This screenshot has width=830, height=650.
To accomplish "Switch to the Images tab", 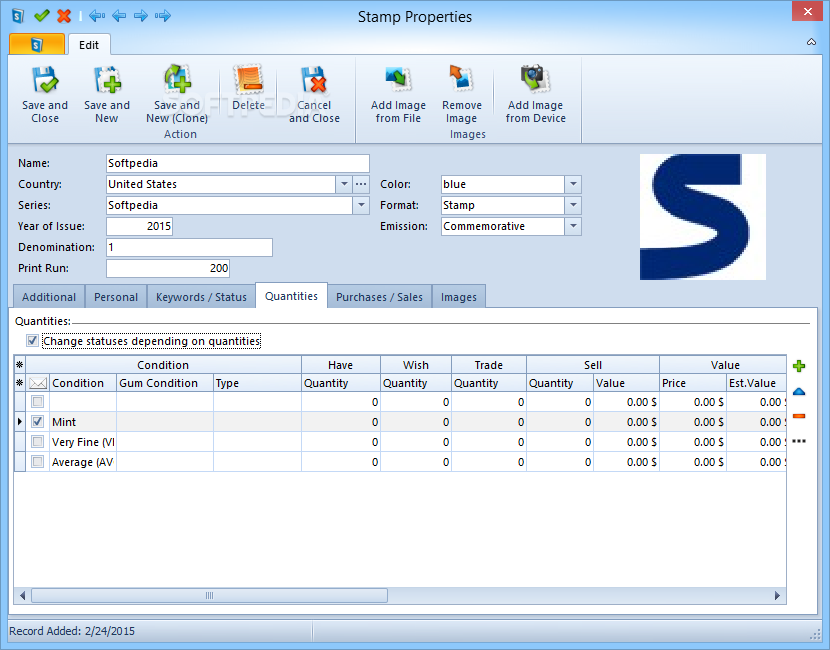I will point(459,297).
